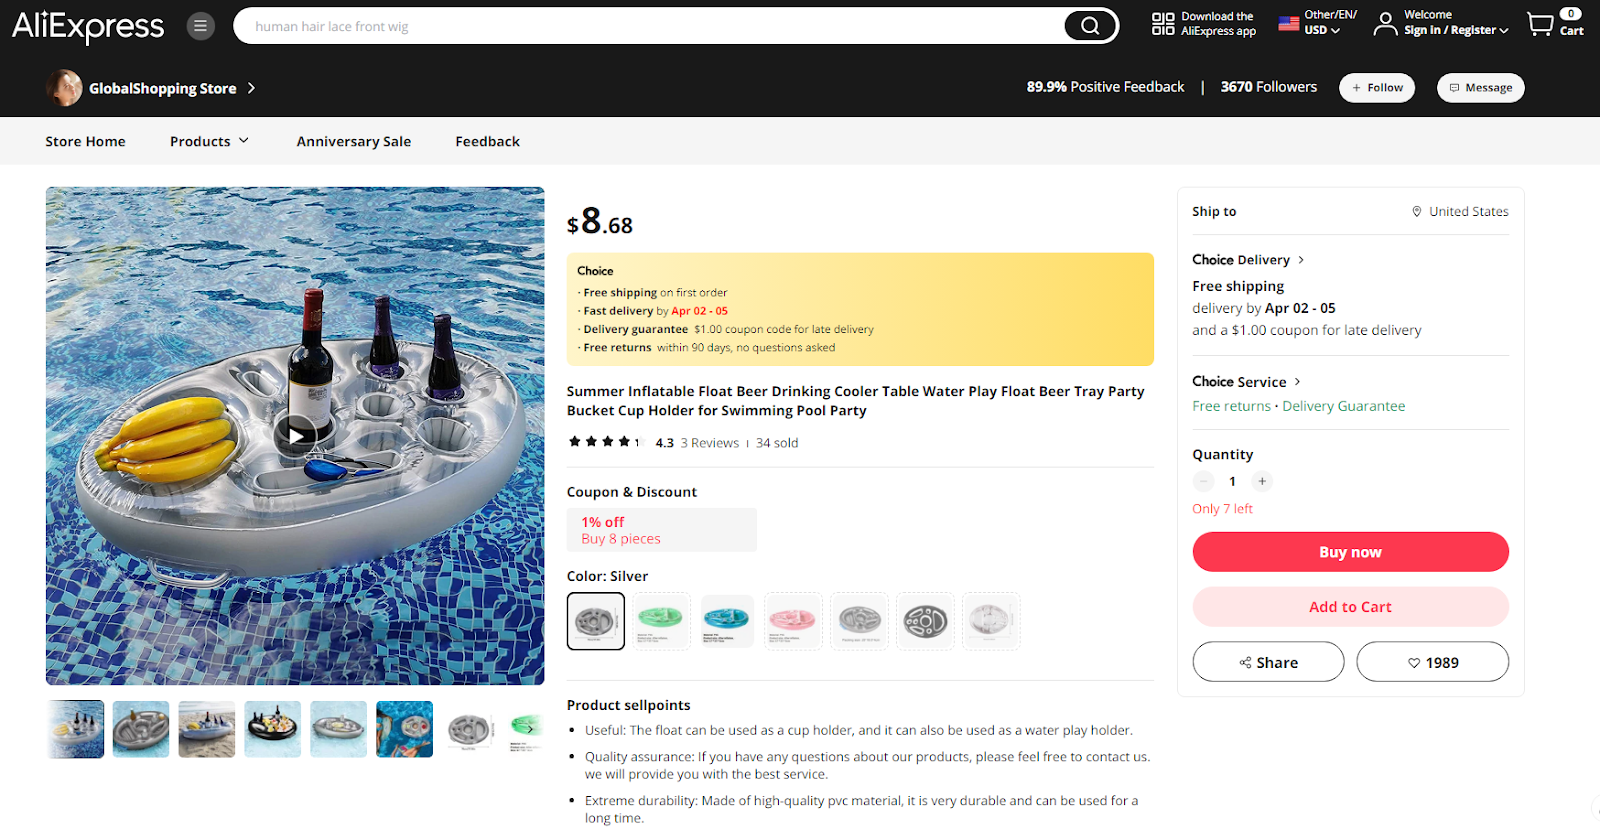Open the Download AliExpress app QR icon
Image resolution: width=1600 pixels, height=829 pixels.
(1163, 24)
